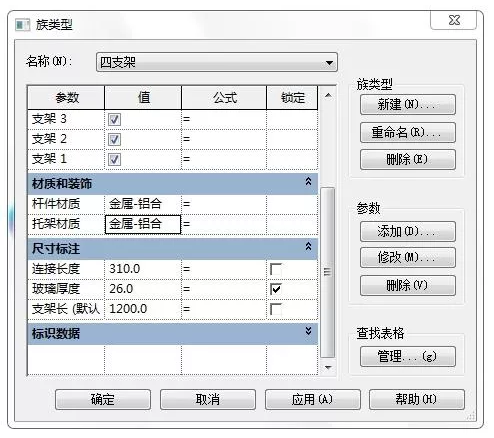494x438 pixels.
Task: Click the scrollbar down arrow
Action: pyautogui.click(x=328, y=367)
